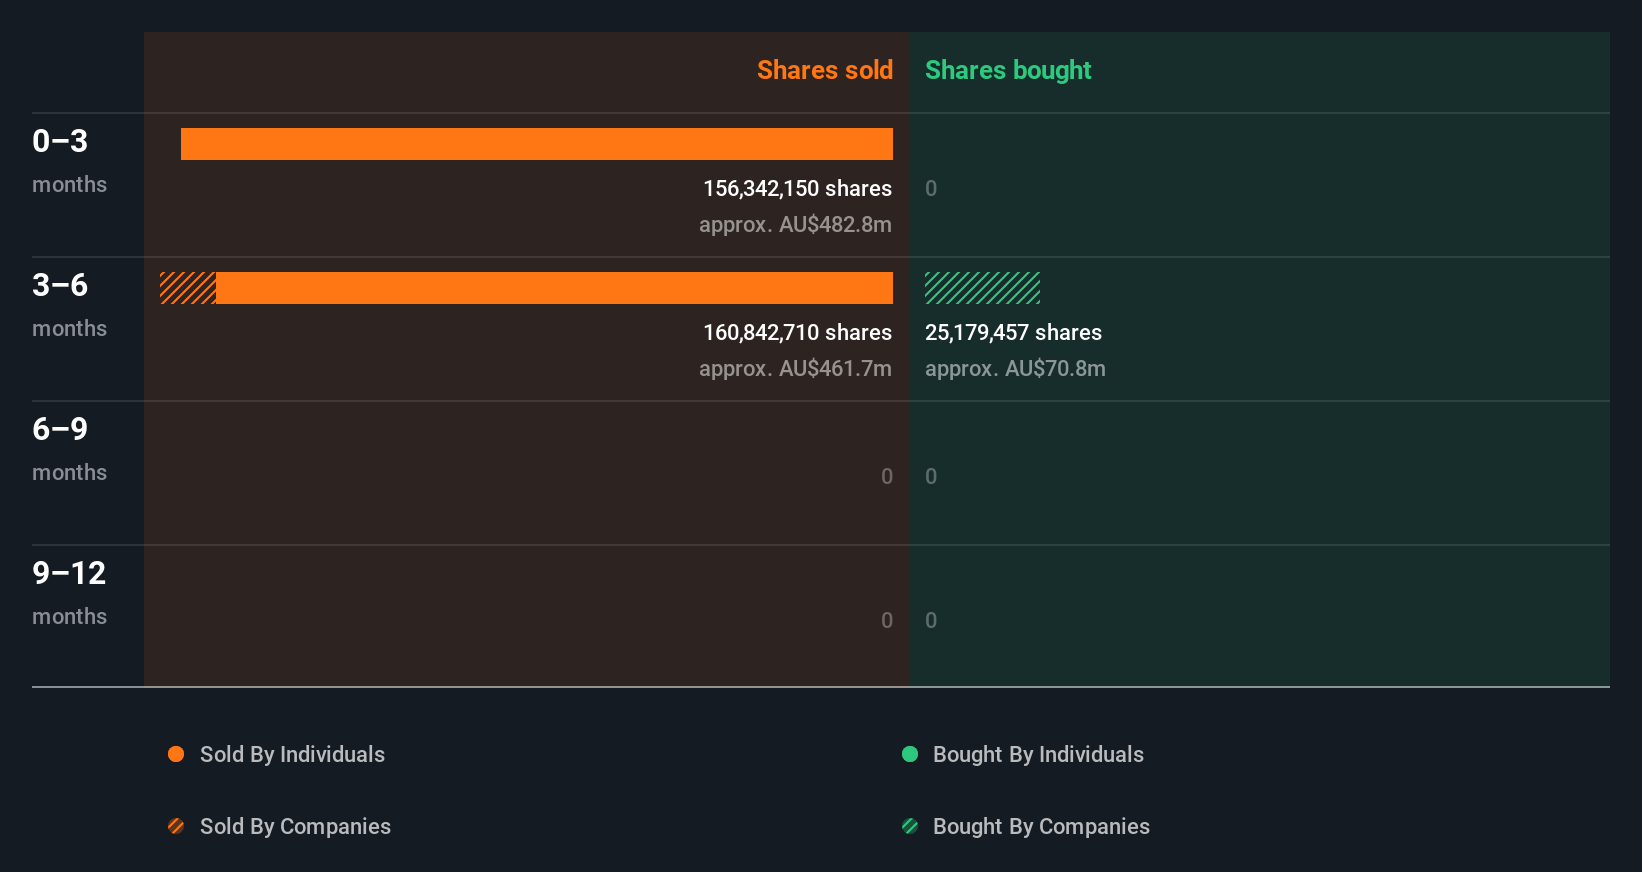Select the '156,342,150 shares' value
Image resolution: width=1642 pixels, height=872 pixels.
[x=797, y=188]
